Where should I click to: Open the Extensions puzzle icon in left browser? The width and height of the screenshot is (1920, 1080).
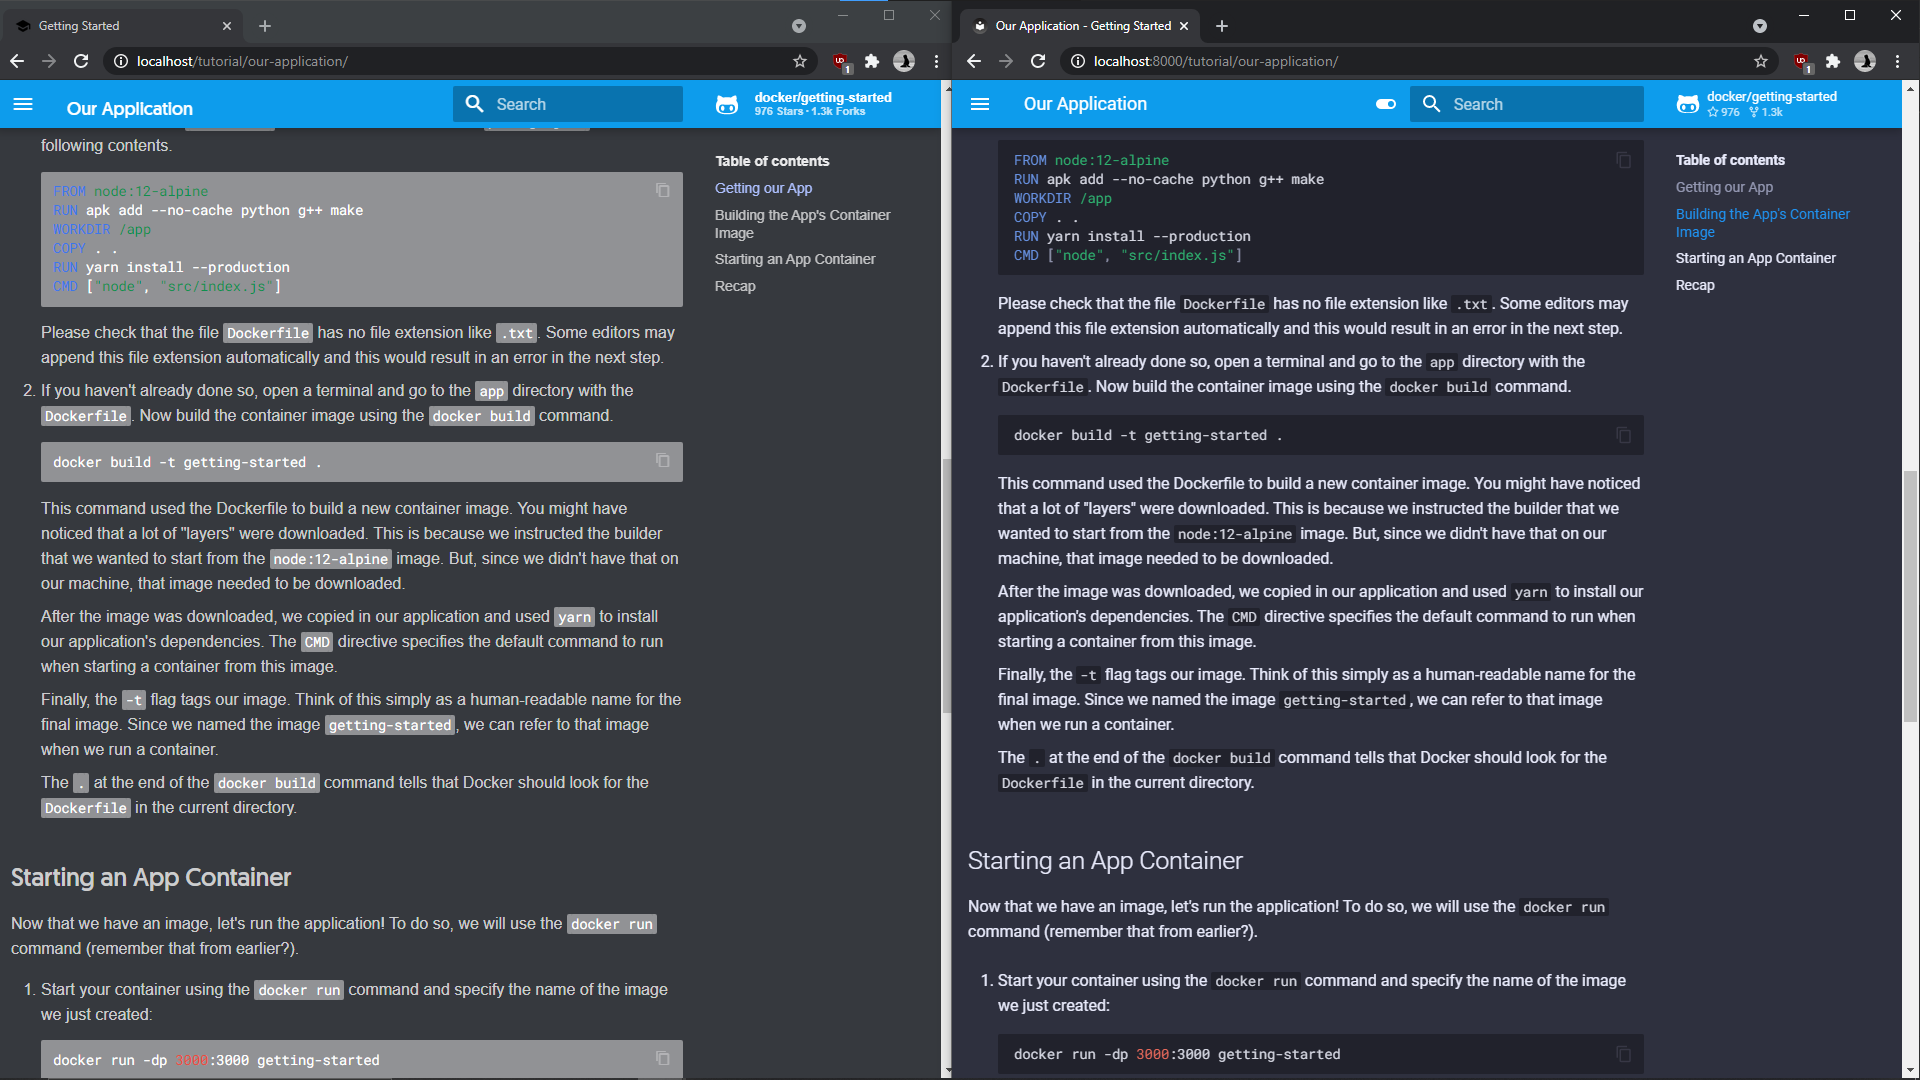point(872,61)
